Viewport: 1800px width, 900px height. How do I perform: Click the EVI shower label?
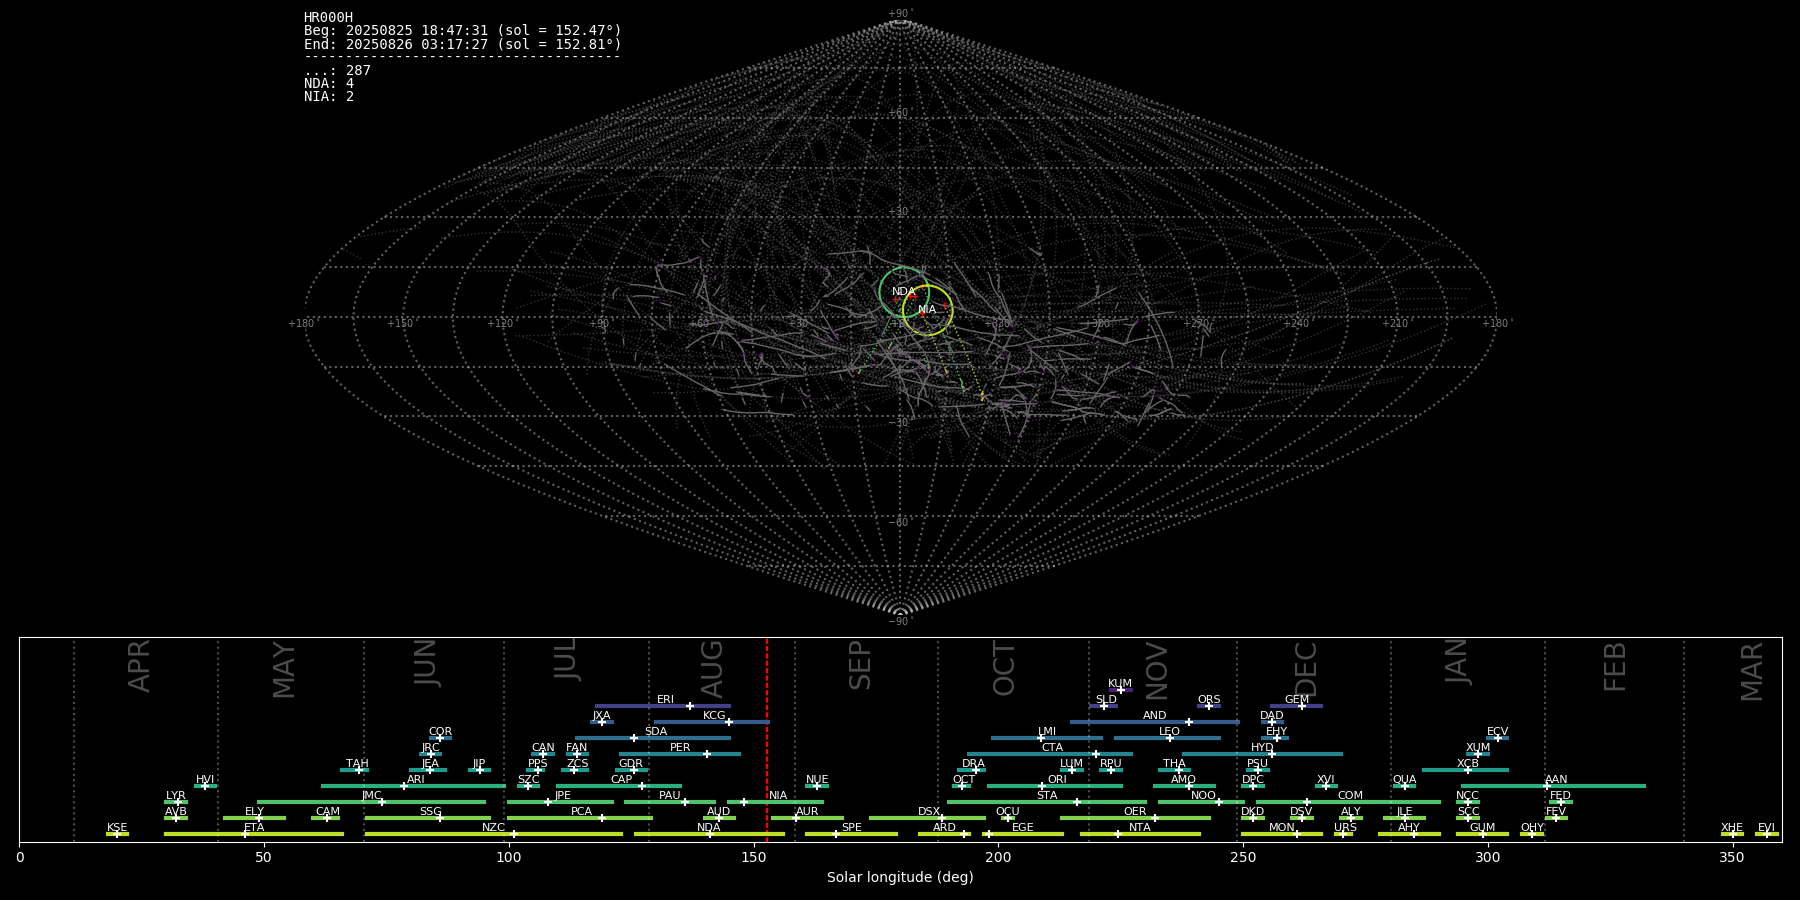pos(1766,828)
